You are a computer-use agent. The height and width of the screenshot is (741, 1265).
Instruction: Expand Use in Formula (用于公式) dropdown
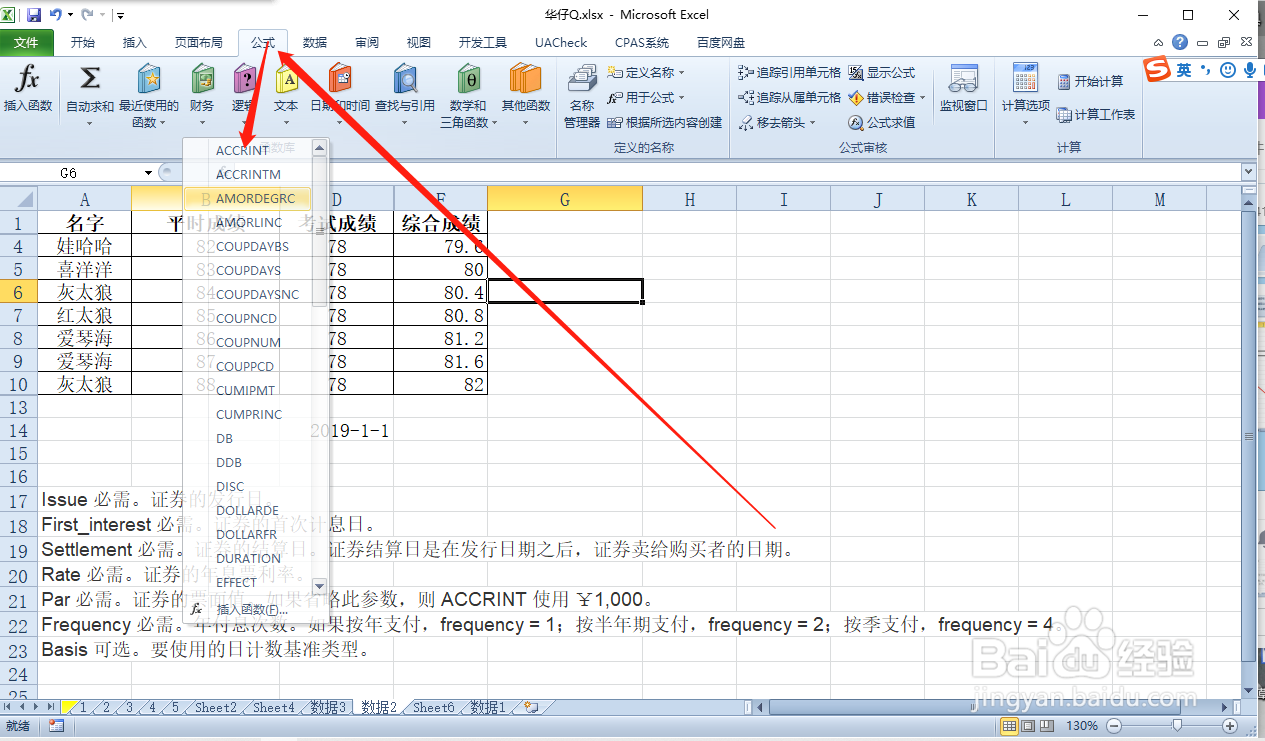[x=682, y=98]
